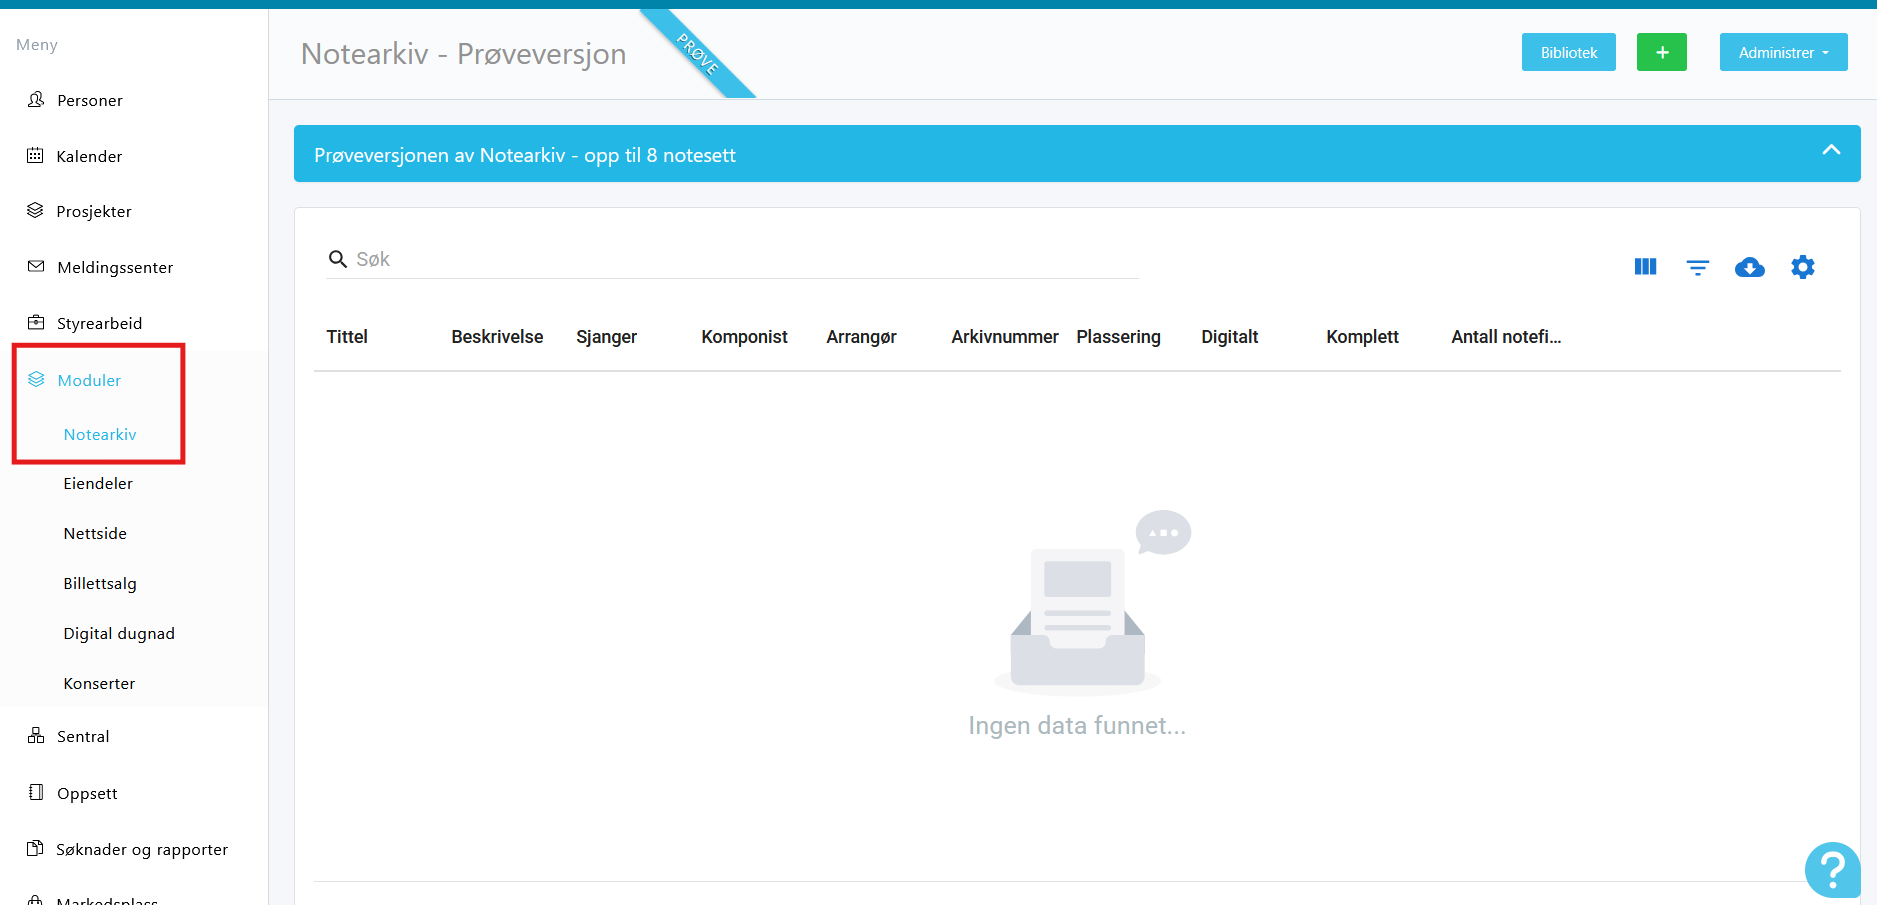Click the help question mark bubble
This screenshot has width=1877, height=905.
(1832, 869)
